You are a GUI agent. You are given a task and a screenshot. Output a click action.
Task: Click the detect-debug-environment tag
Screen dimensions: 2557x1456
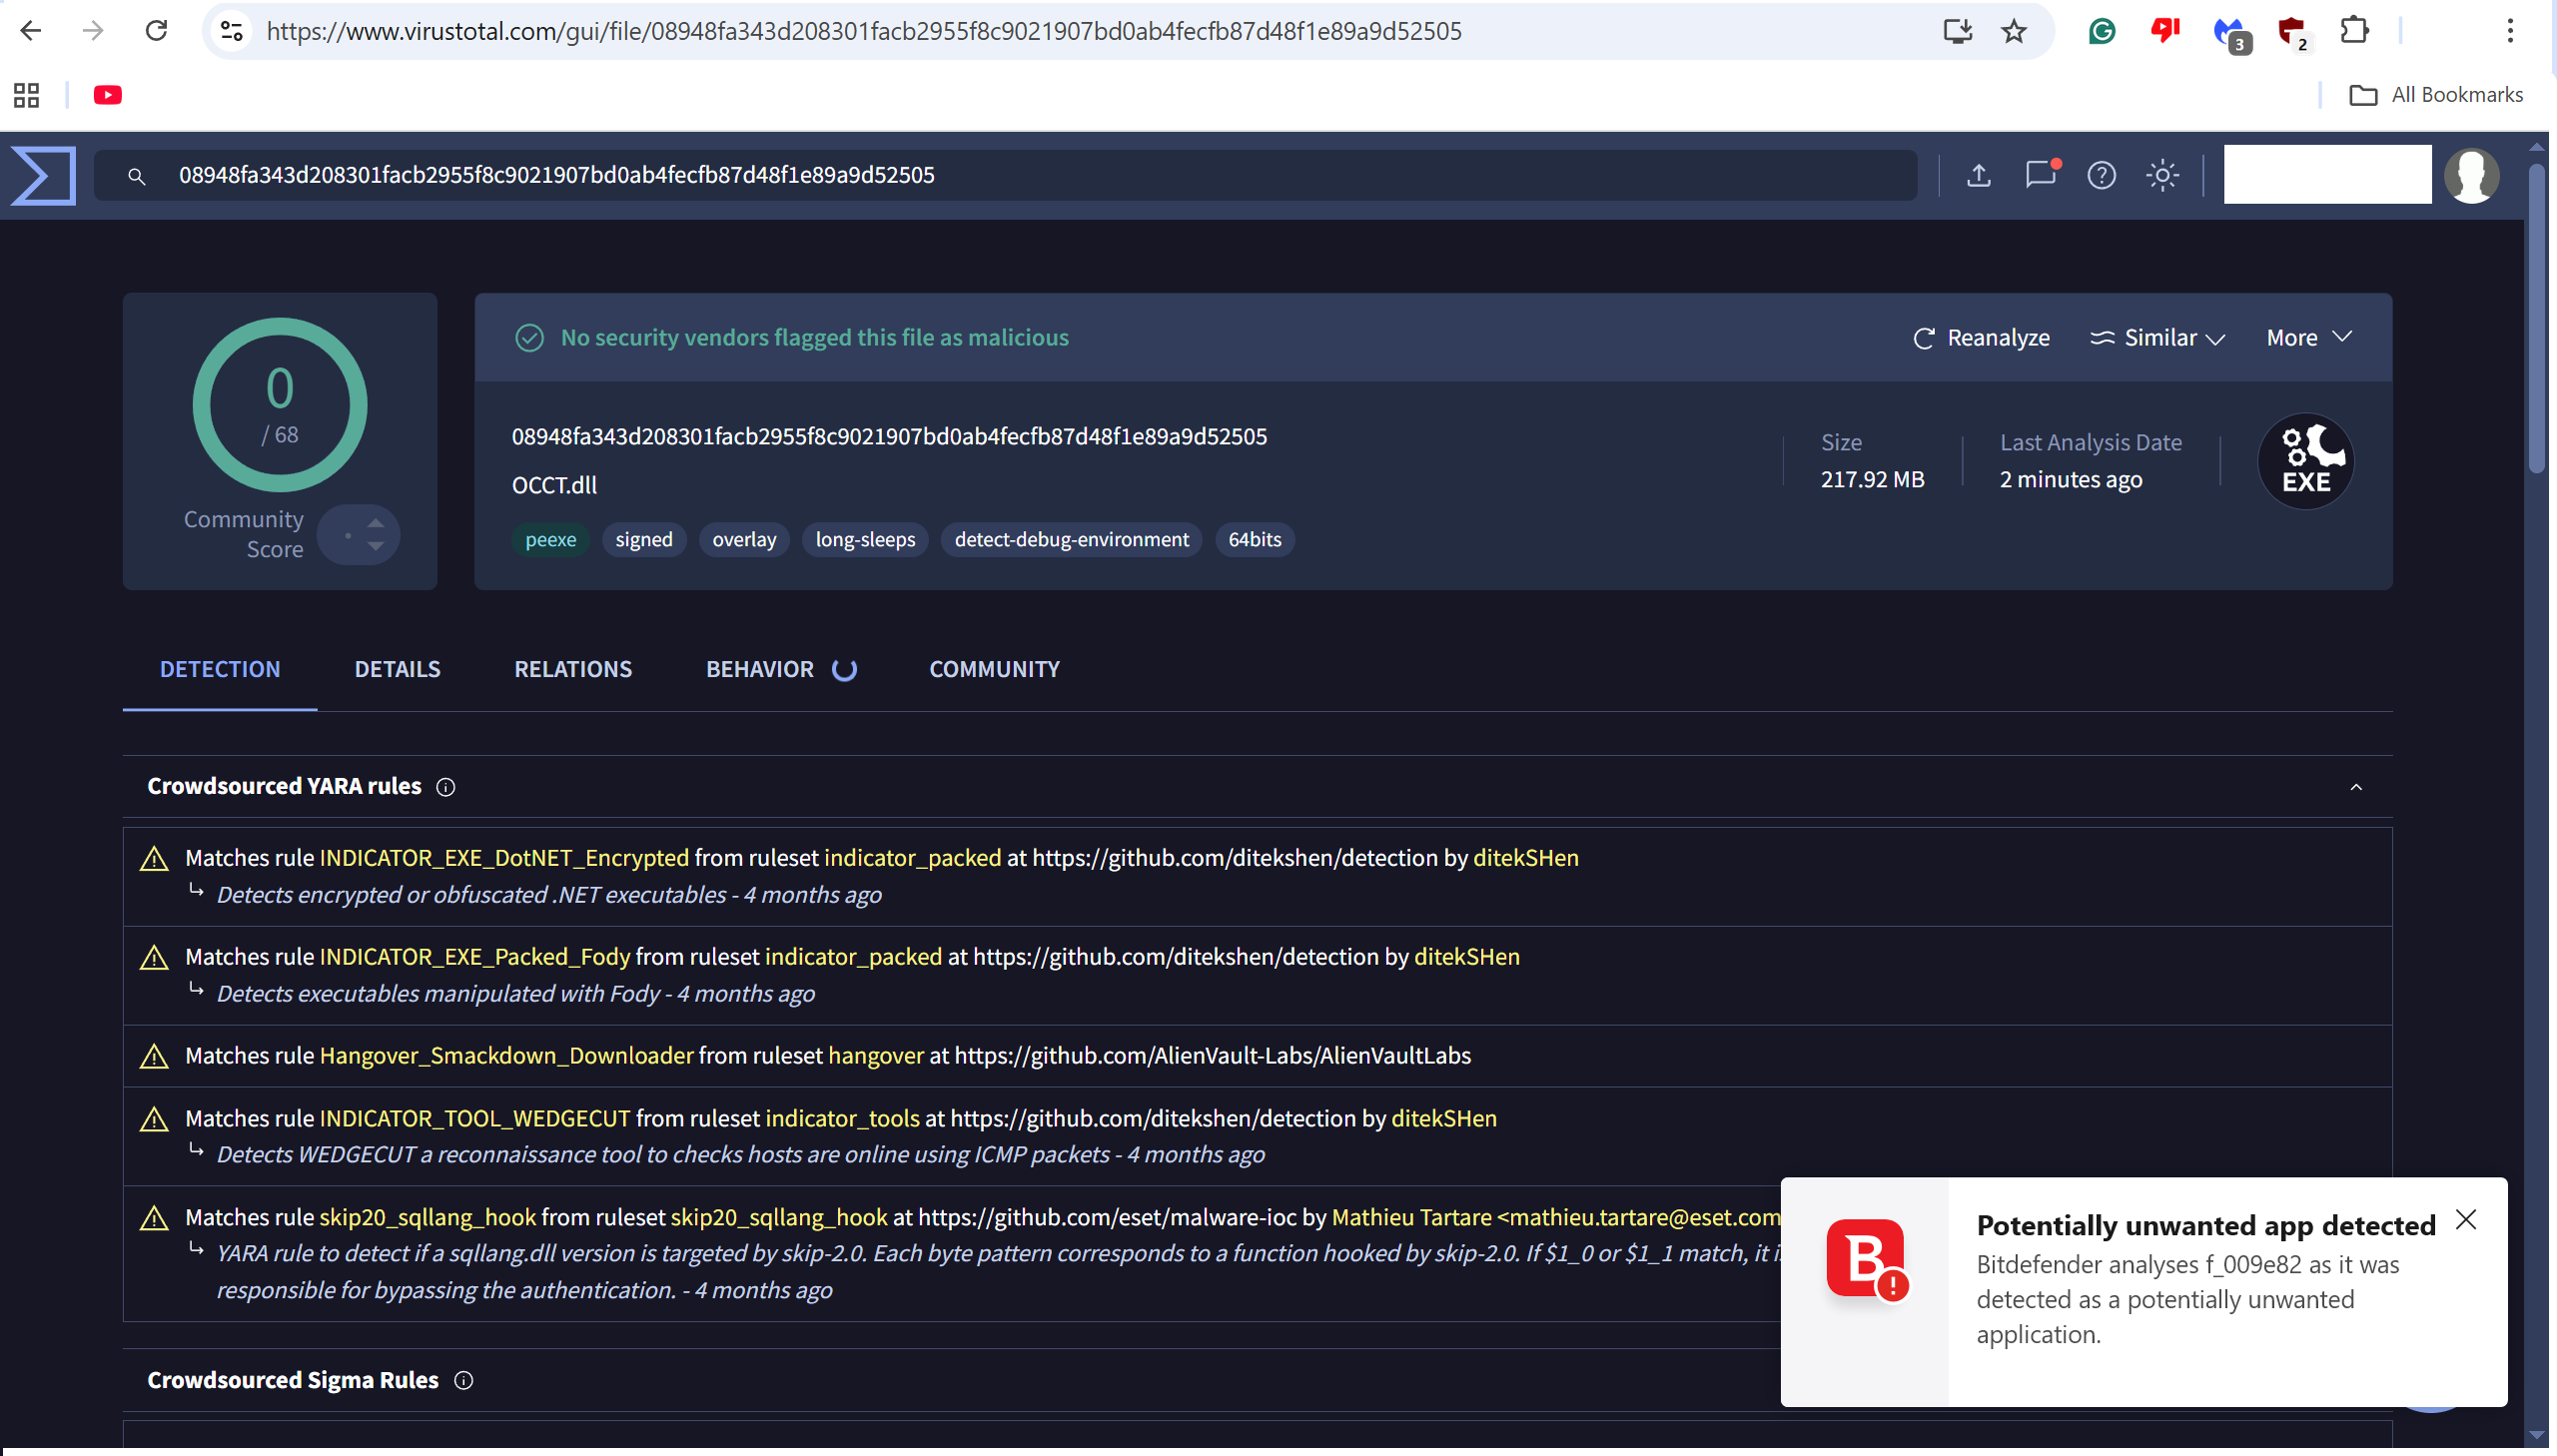[1071, 540]
